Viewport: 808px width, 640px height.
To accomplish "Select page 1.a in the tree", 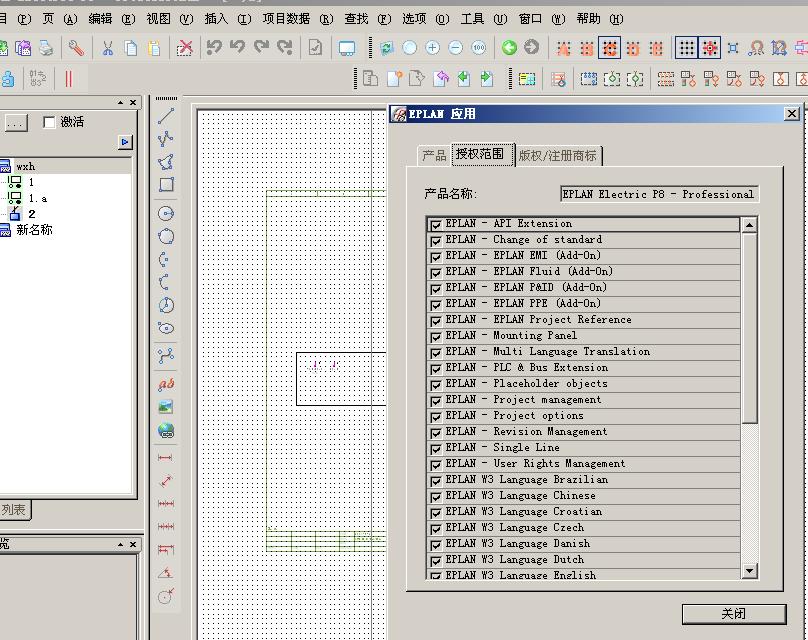I will (x=37, y=198).
